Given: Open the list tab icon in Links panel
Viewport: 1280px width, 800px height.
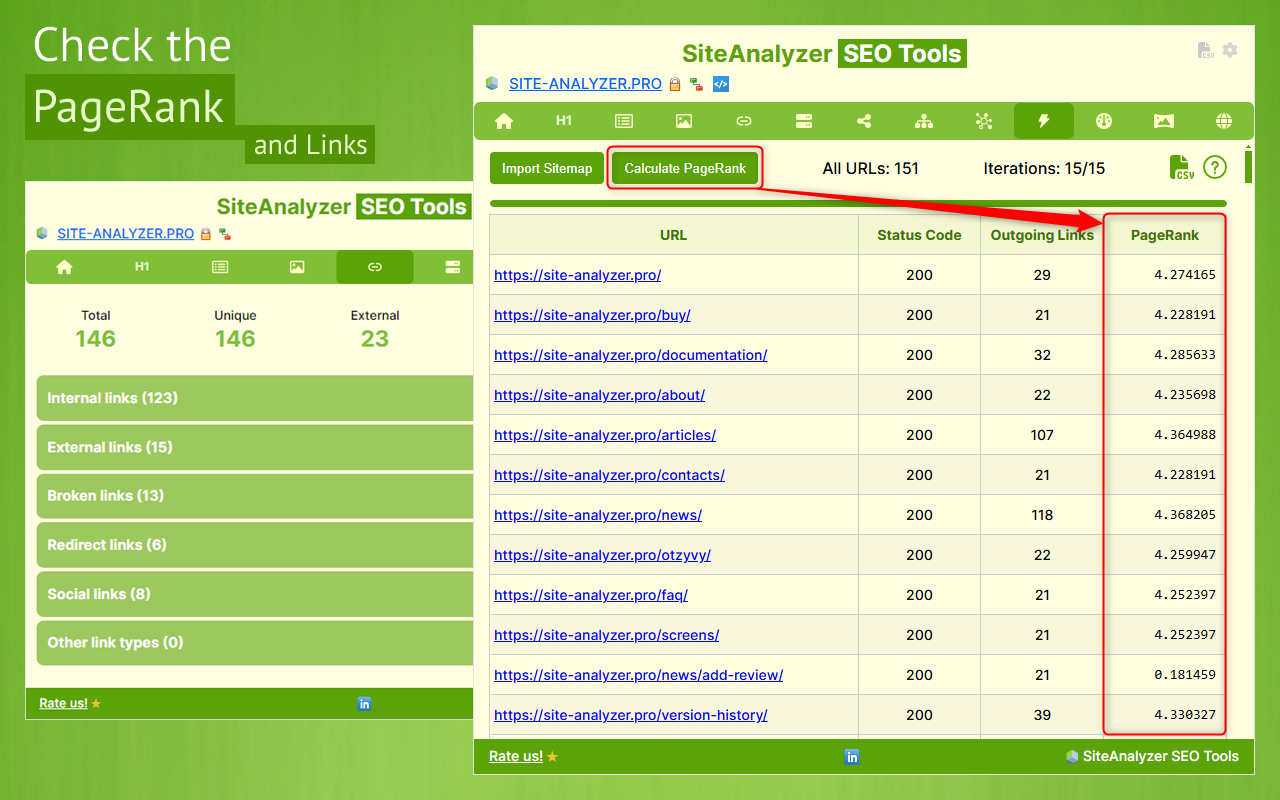Looking at the screenshot, I should pyautogui.click(x=220, y=267).
